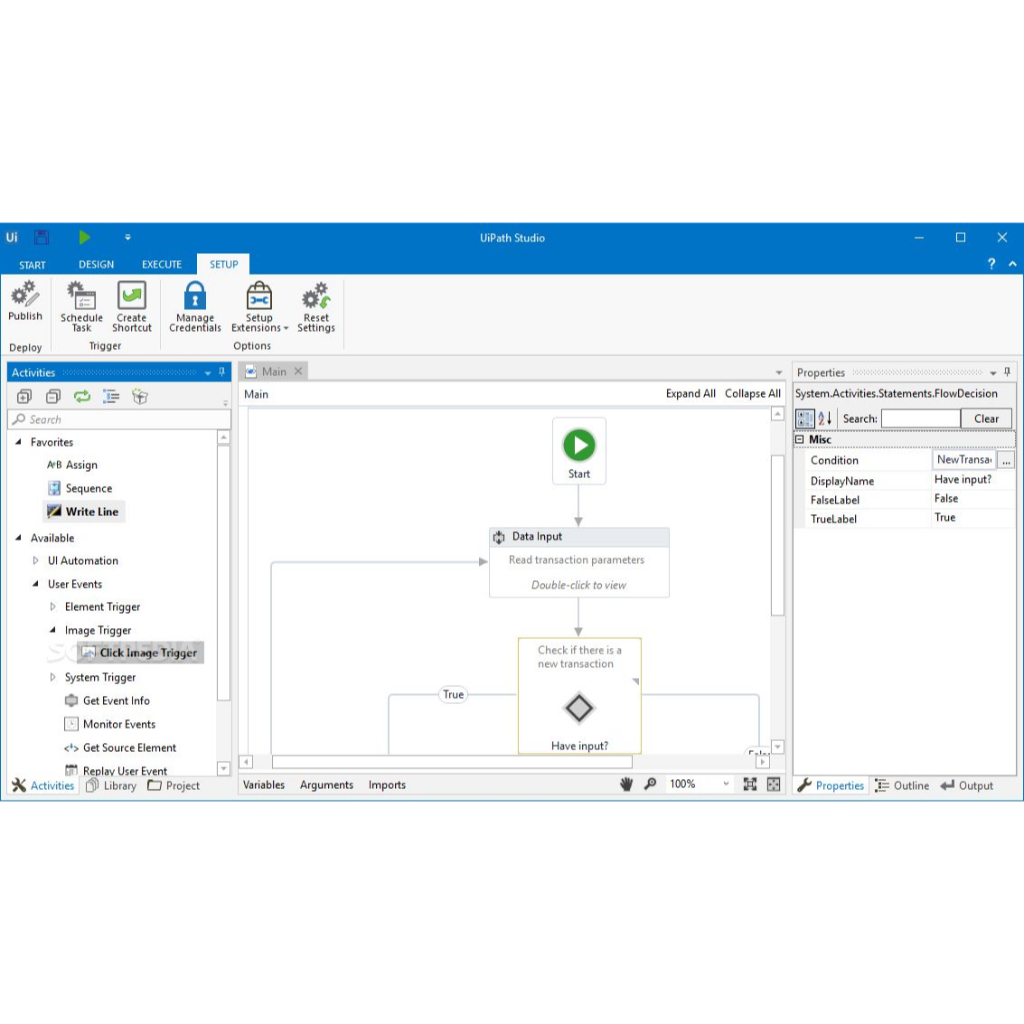The height and width of the screenshot is (1024, 1024).
Task: Switch to the Outline tab
Action: coord(902,786)
